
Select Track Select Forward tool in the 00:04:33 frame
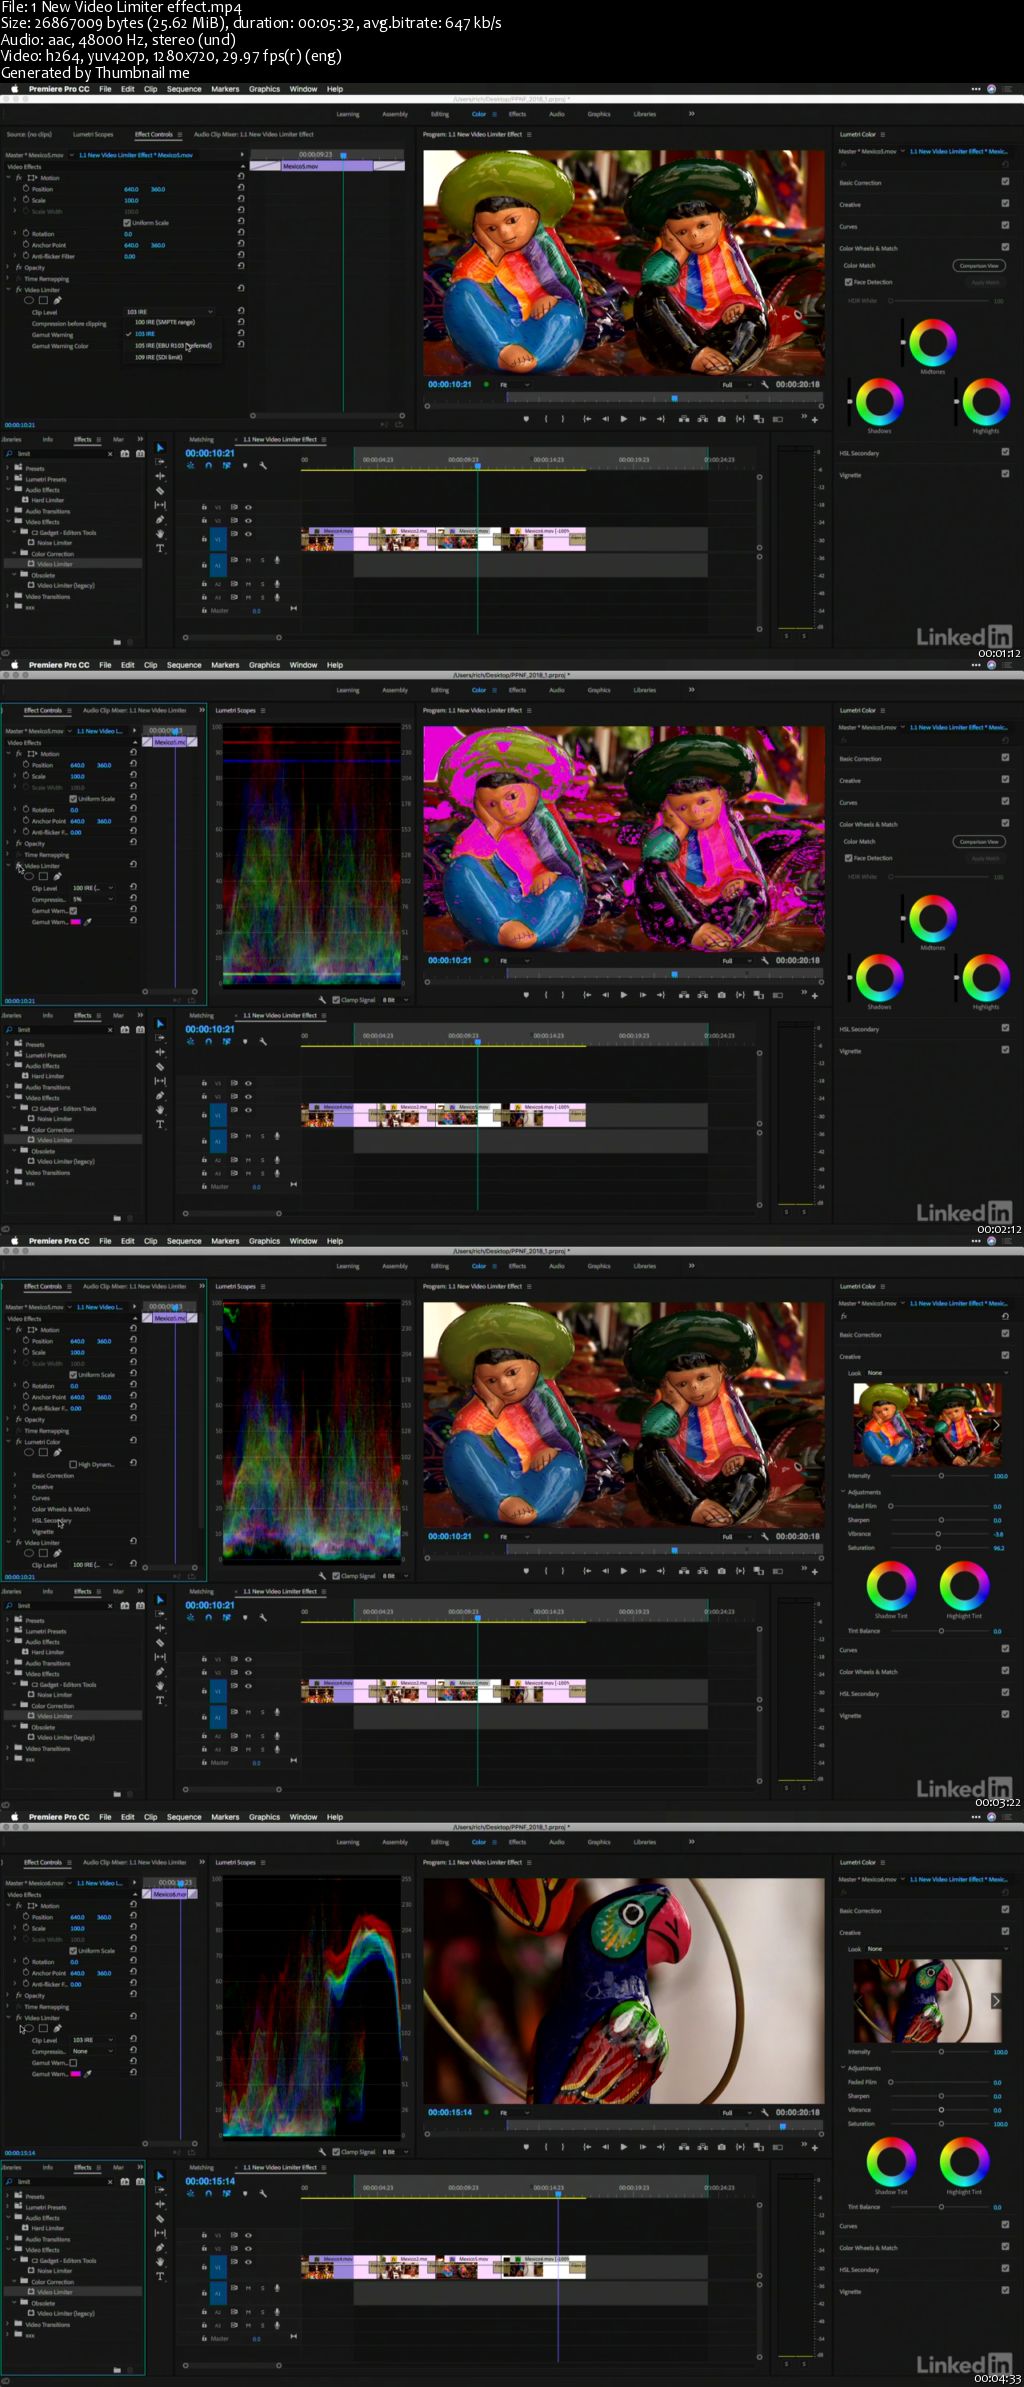point(160,2190)
